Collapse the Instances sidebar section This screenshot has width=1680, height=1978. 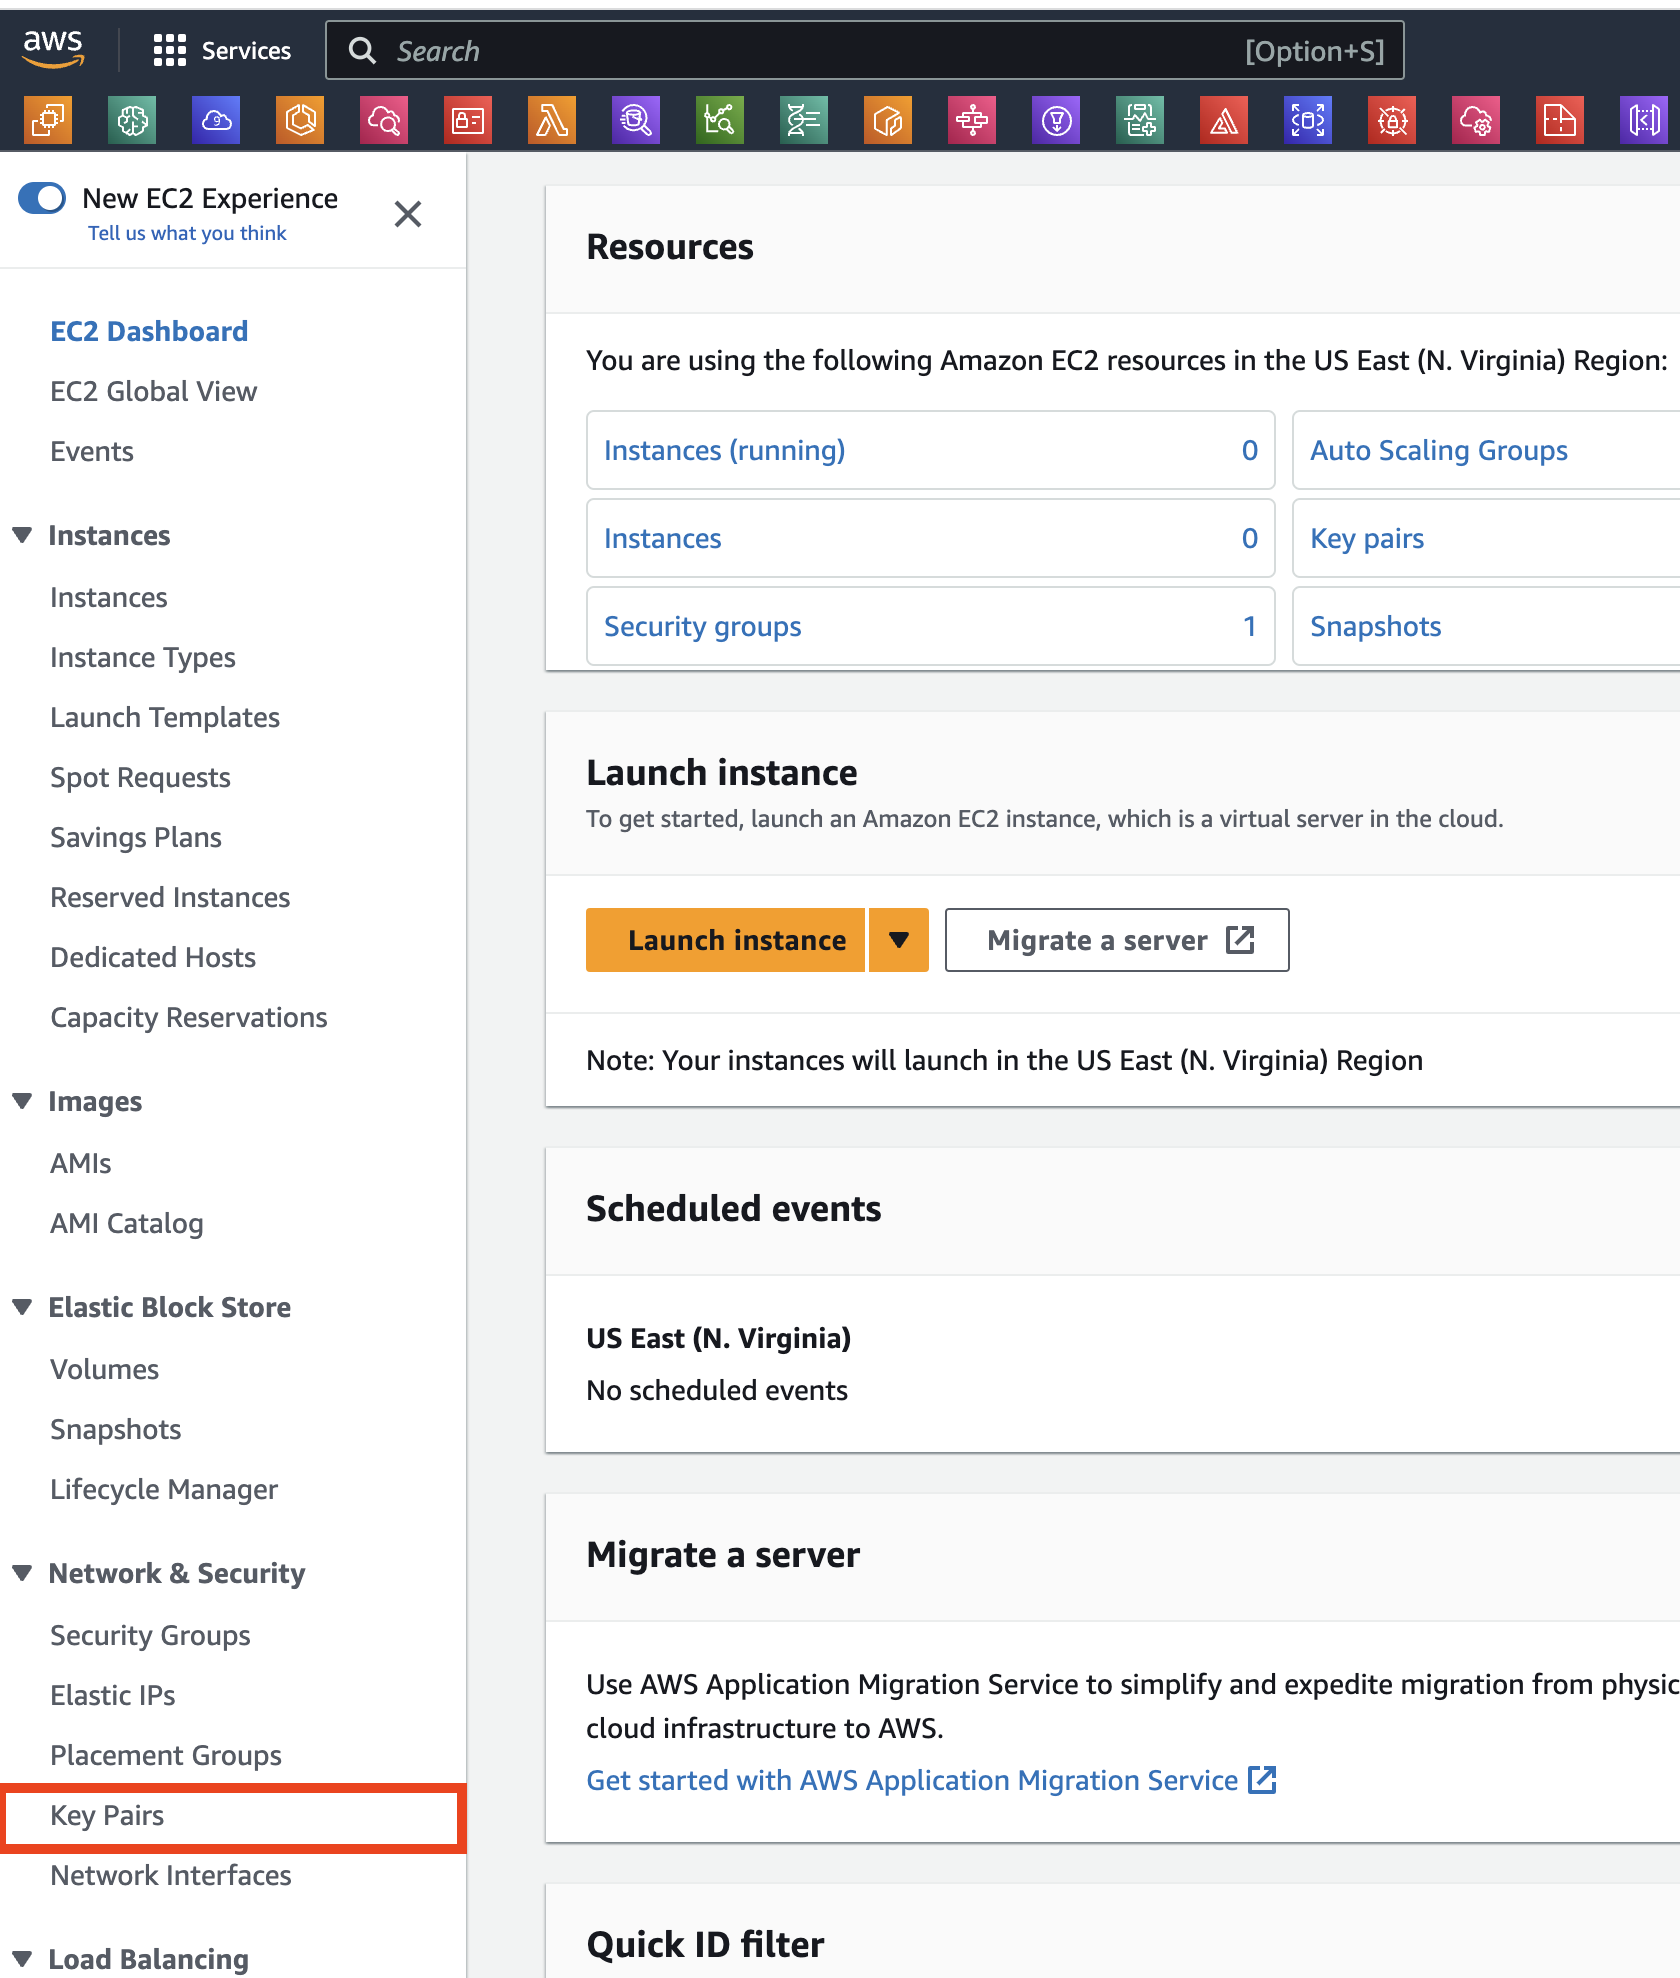click(x=22, y=535)
